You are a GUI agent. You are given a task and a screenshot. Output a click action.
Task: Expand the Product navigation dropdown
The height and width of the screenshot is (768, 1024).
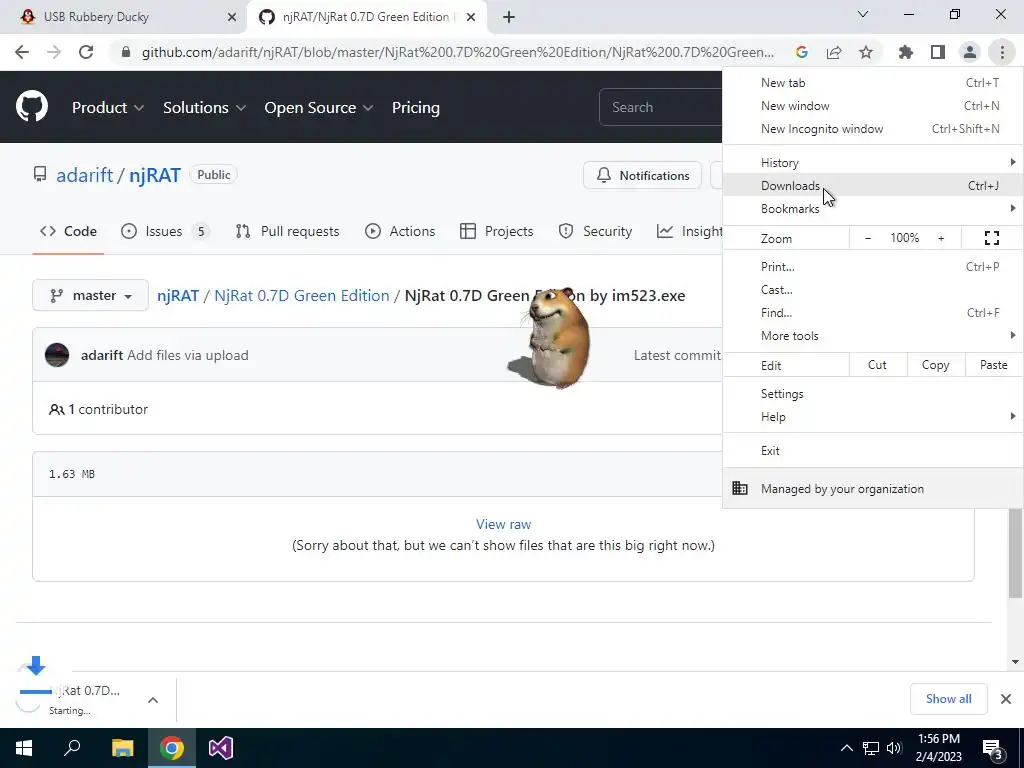108,108
